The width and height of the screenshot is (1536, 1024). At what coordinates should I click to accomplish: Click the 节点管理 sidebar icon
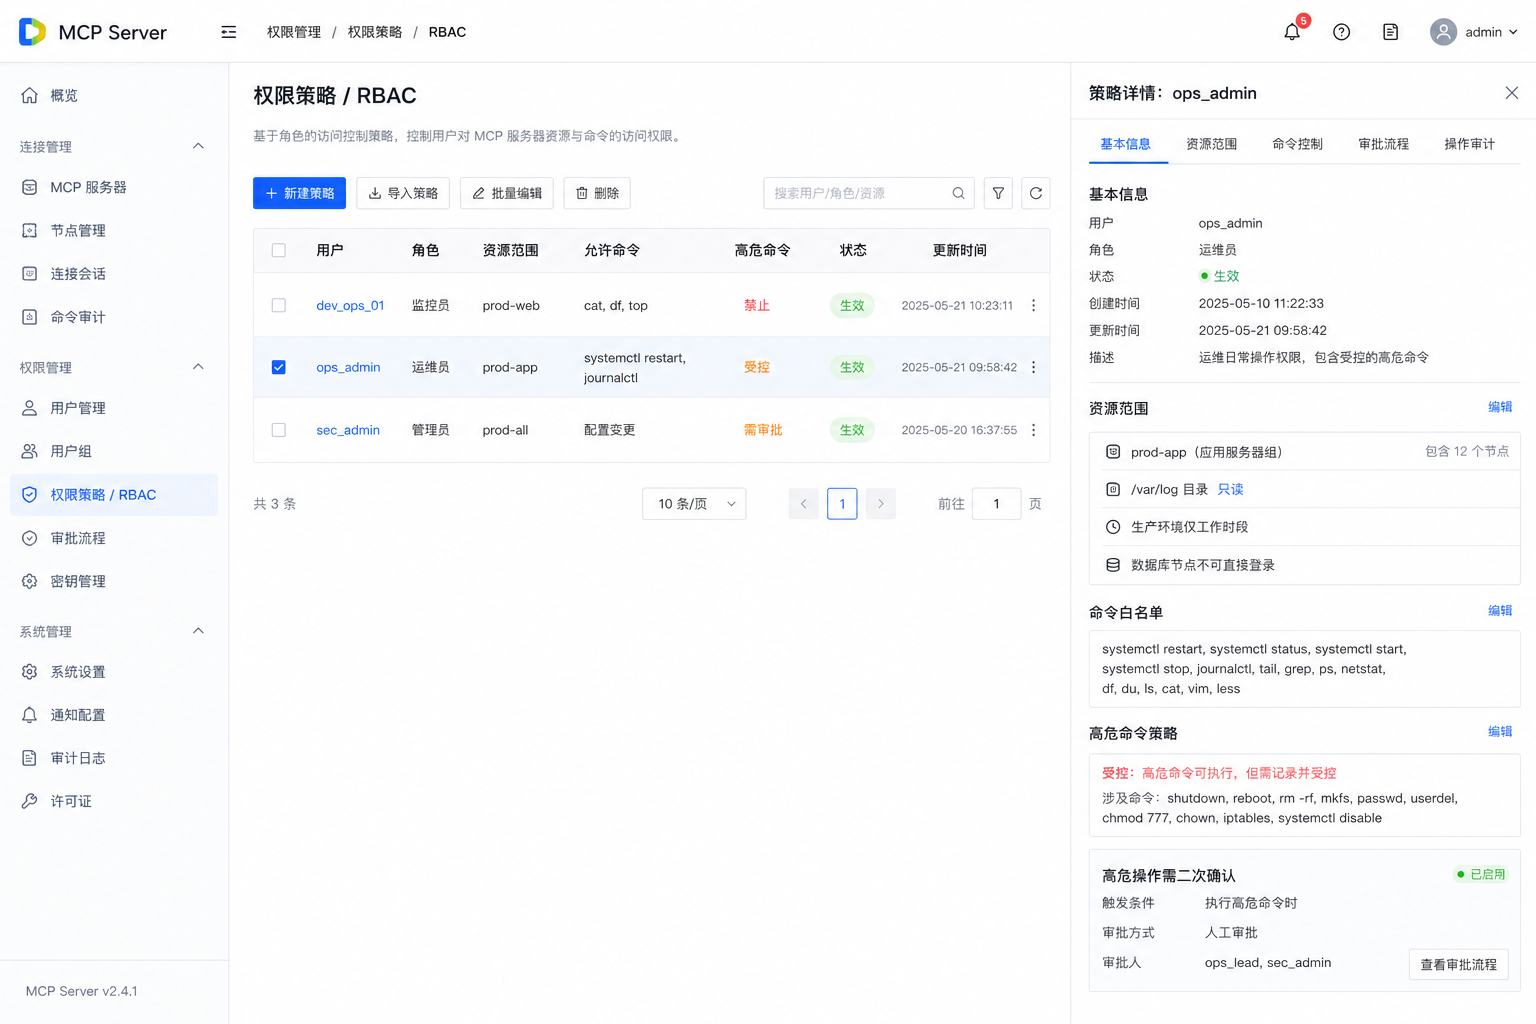click(x=30, y=230)
